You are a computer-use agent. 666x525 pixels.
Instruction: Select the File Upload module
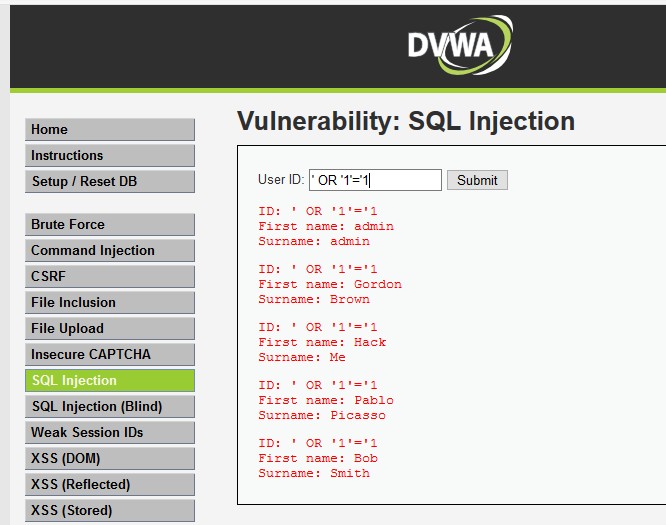coord(110,328)
